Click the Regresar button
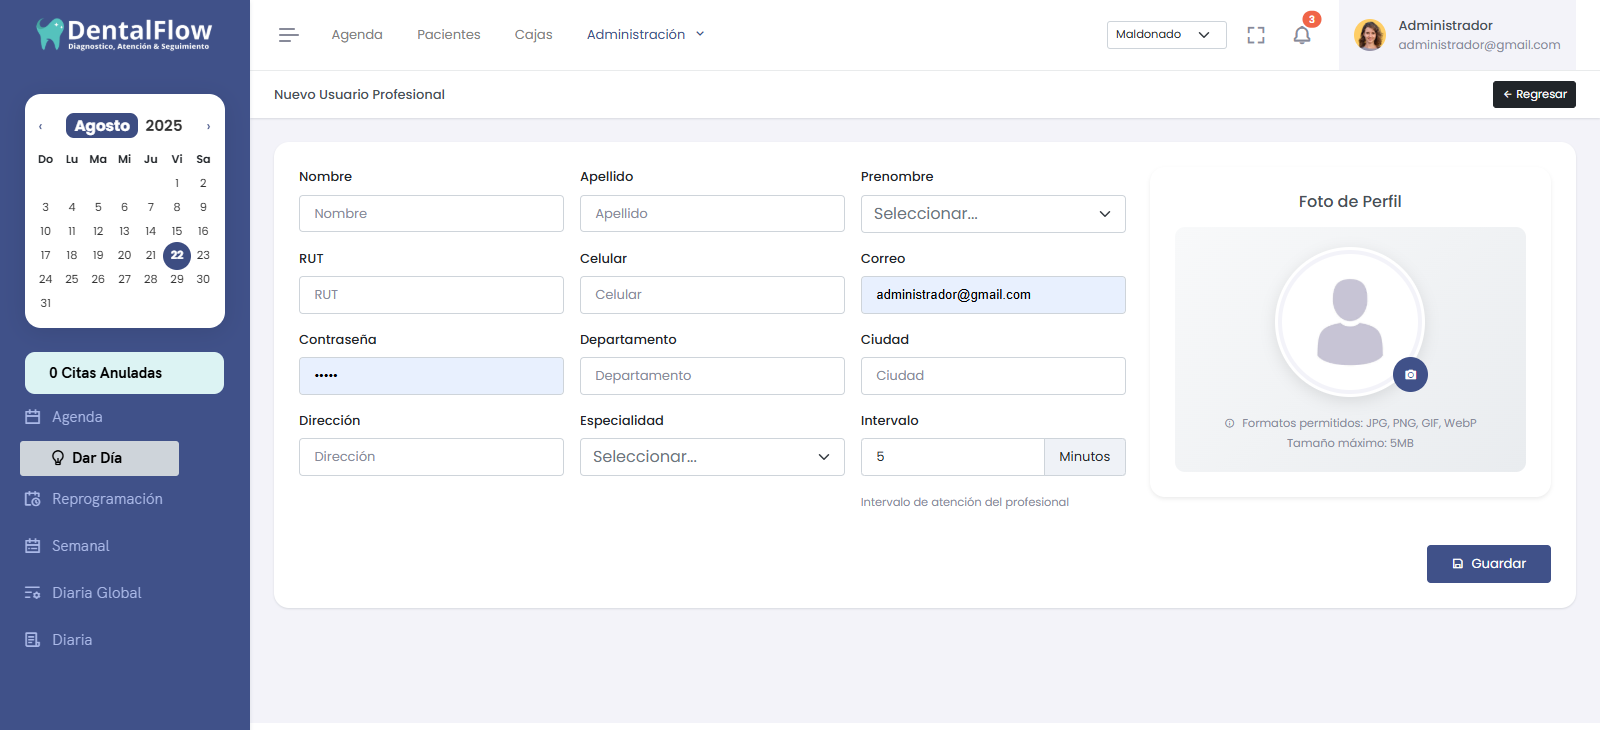The image size is (1600, 730). click(1533, 94)
